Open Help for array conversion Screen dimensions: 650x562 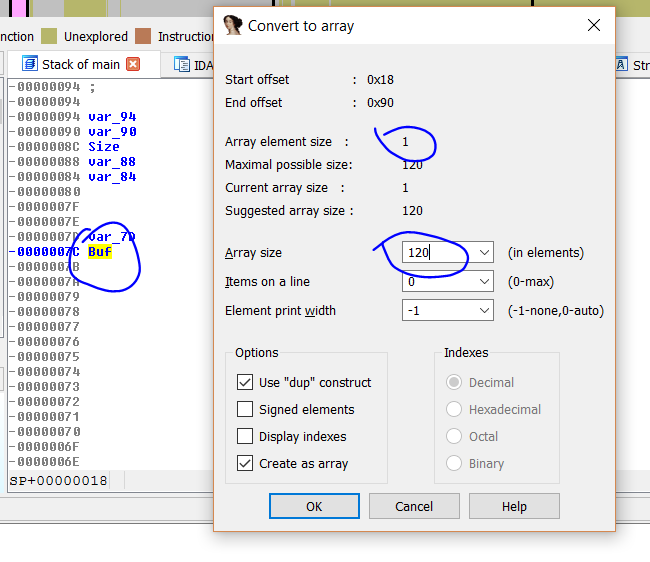click(x=514, y=506)
